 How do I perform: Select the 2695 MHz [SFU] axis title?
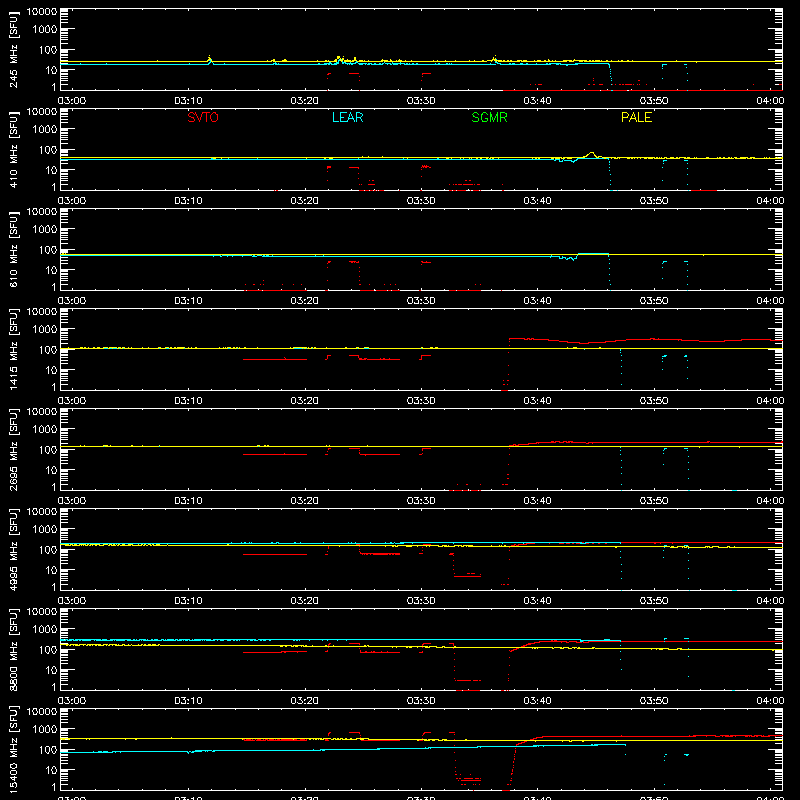(x=14, y=449)
